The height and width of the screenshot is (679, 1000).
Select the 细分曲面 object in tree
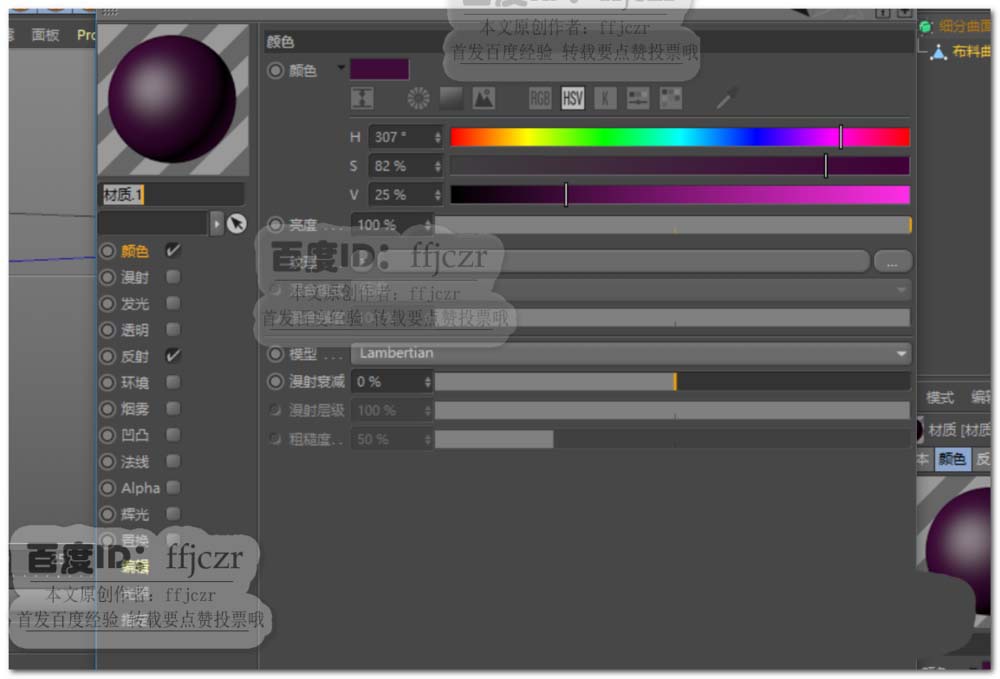point(964,26)
